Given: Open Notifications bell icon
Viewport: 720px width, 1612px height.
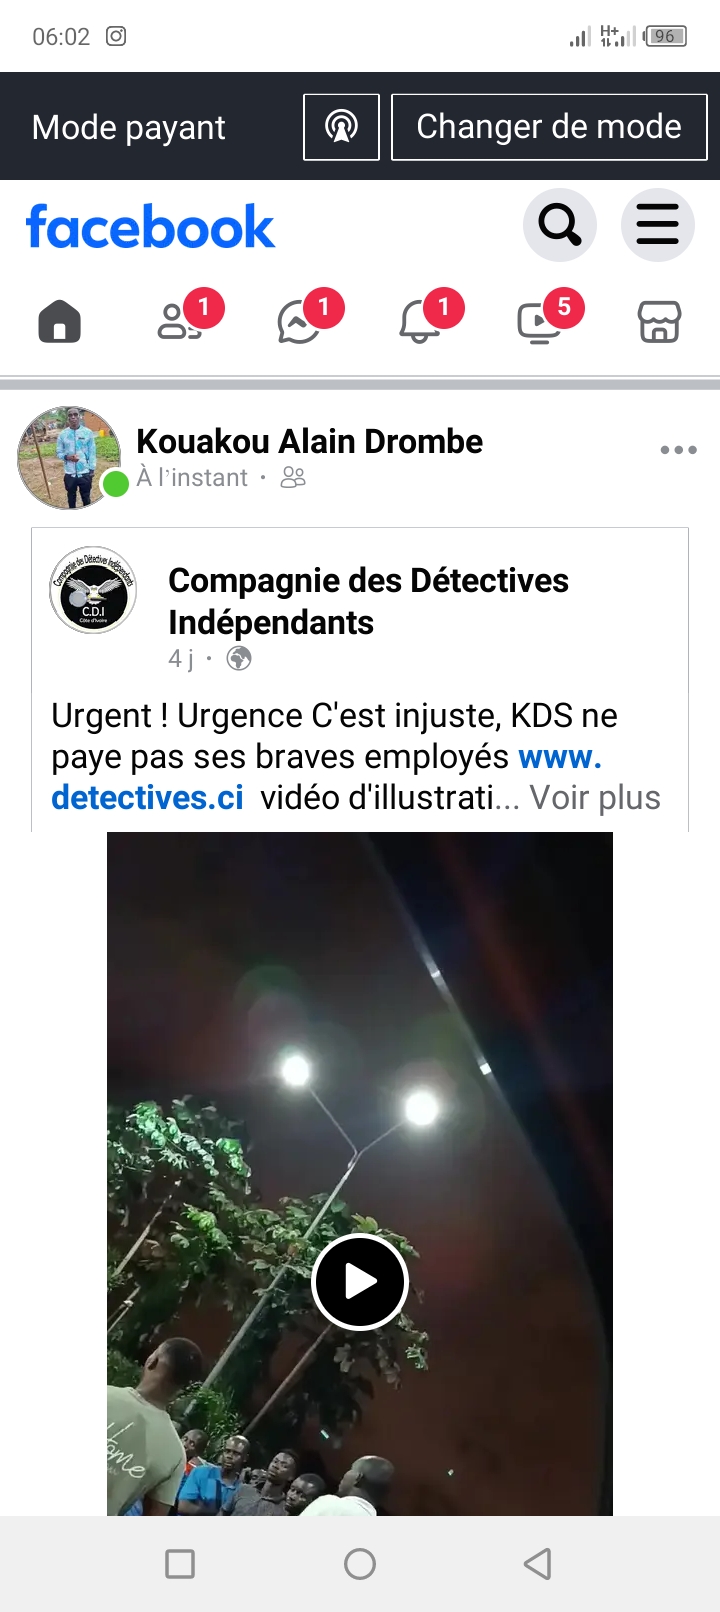Looking at the screenshot, I should point(420,322).
